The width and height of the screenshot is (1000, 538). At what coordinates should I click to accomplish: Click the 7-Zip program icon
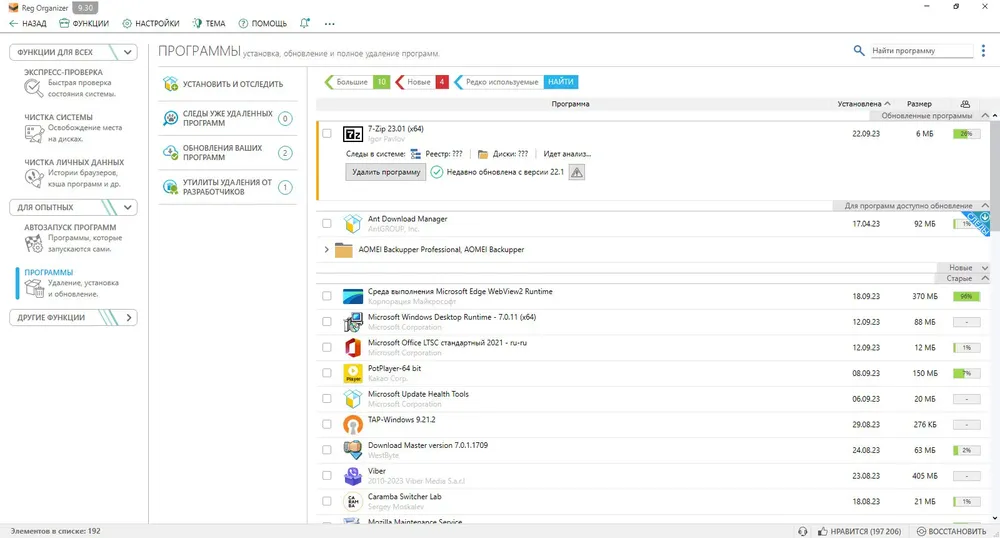pyautogui.click(x=353, y=134)
